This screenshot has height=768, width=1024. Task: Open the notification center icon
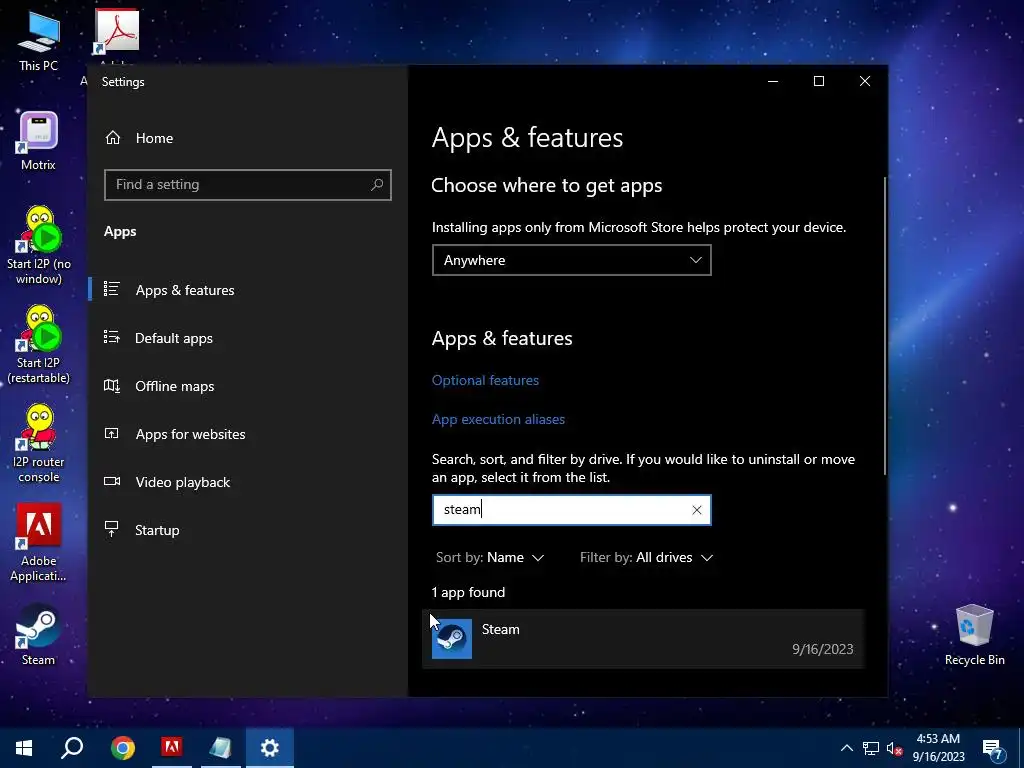(x=993, y=748)
